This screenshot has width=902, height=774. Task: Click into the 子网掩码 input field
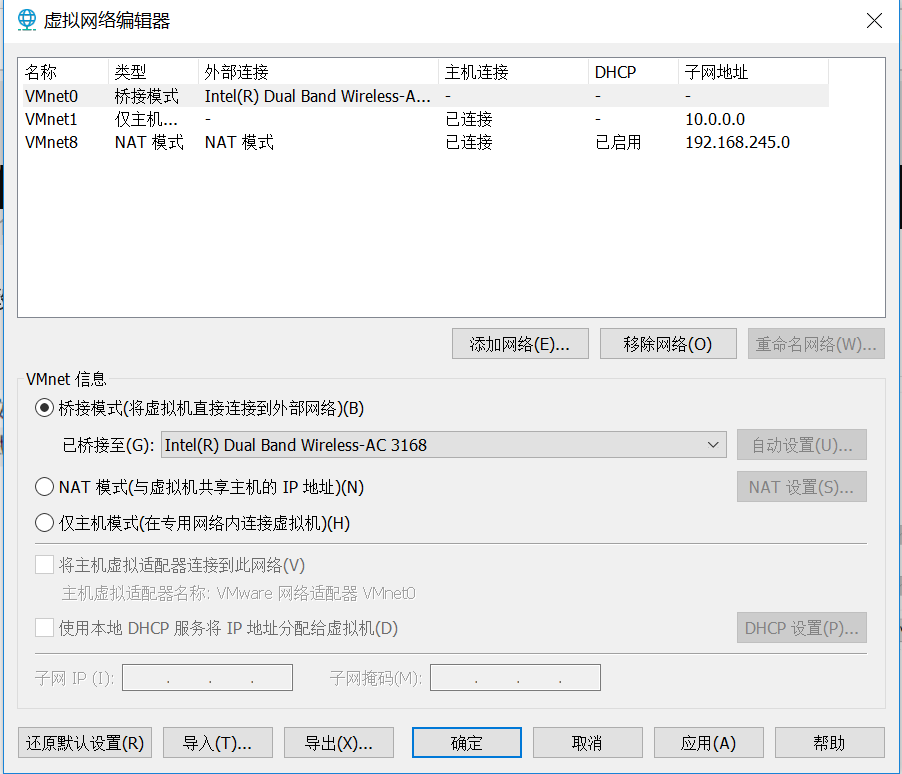515,677
